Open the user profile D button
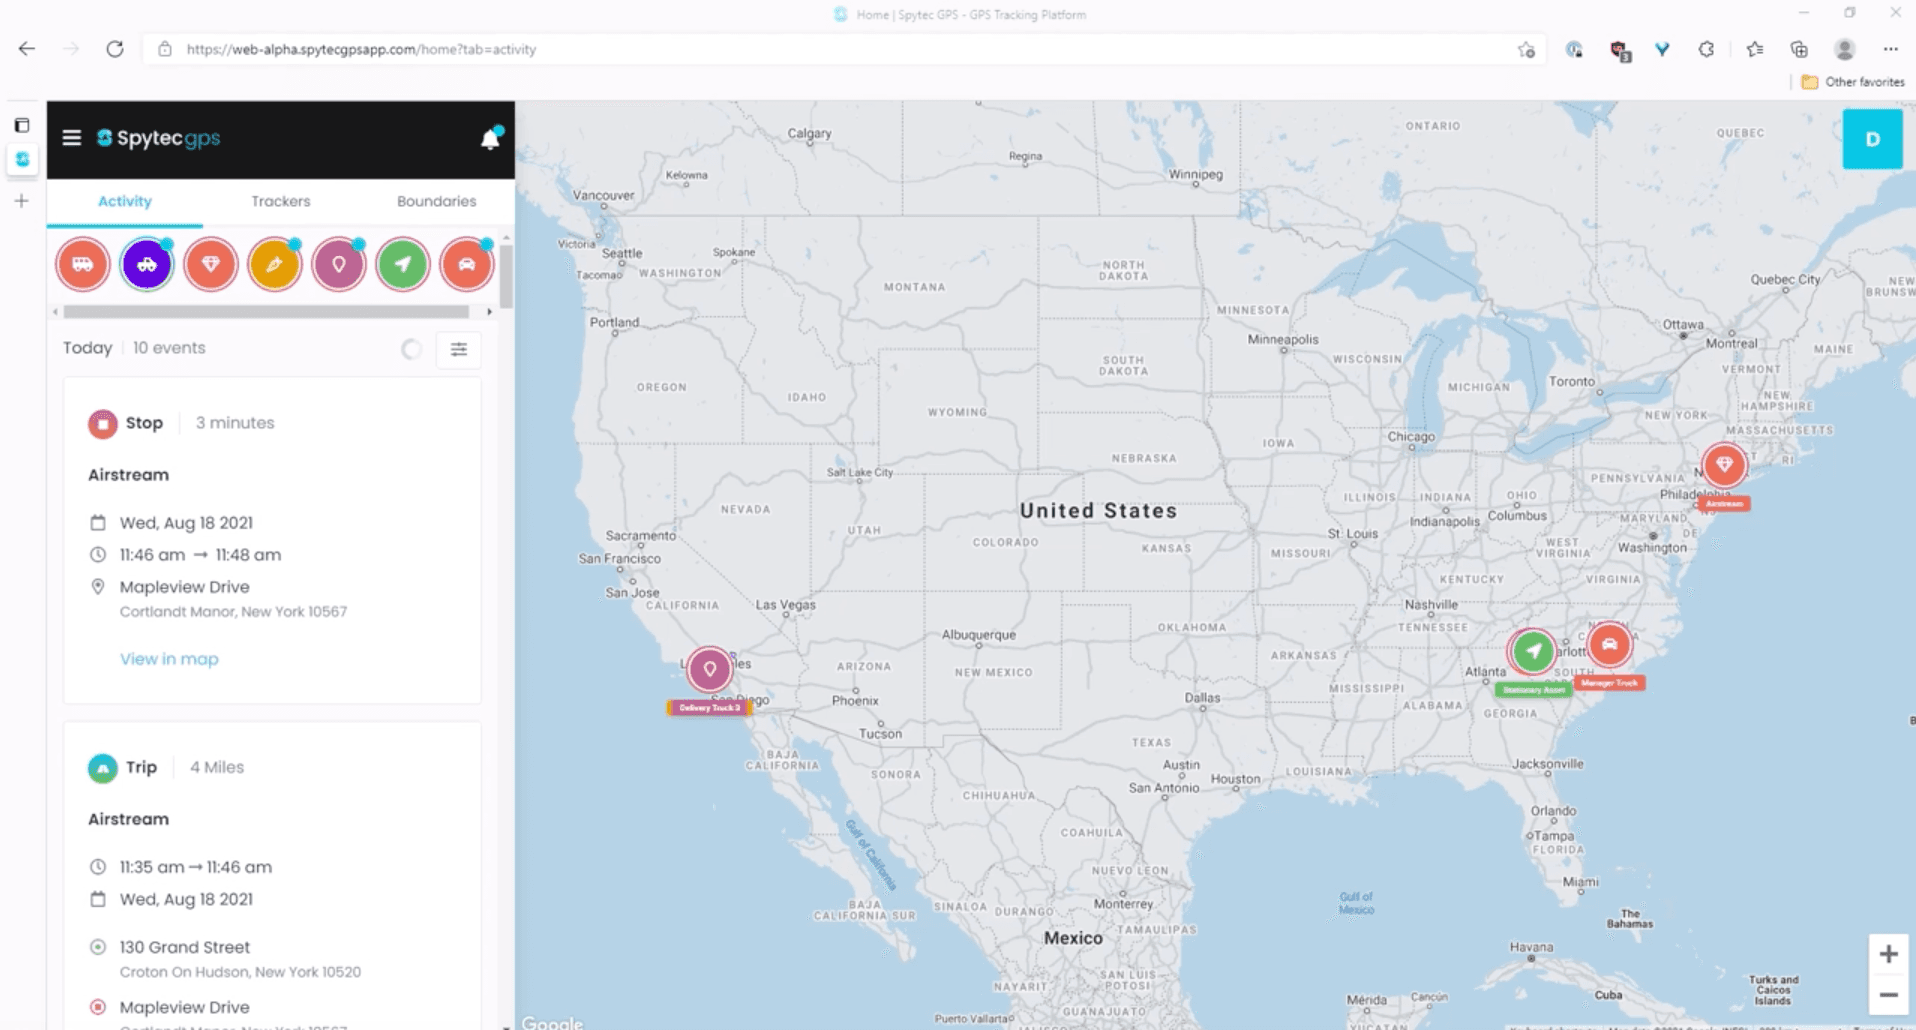This screenshot has width=1916, height=1030. [x=1872, y=139]
